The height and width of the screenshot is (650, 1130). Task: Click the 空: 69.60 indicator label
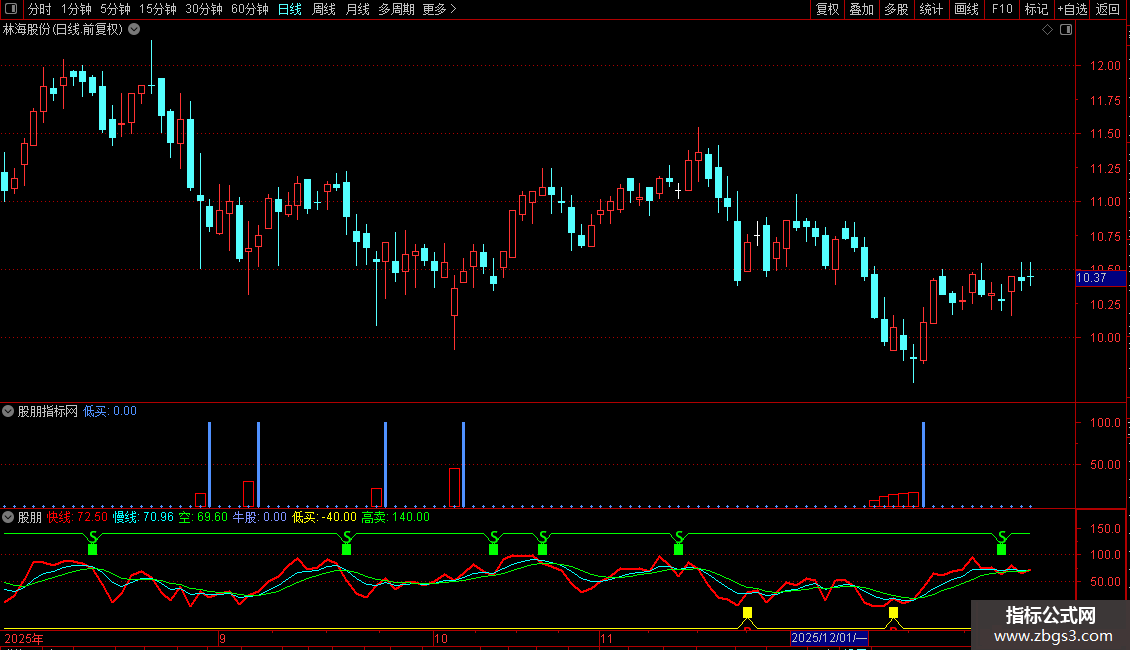pyautogui.click(x=203, y=517)
